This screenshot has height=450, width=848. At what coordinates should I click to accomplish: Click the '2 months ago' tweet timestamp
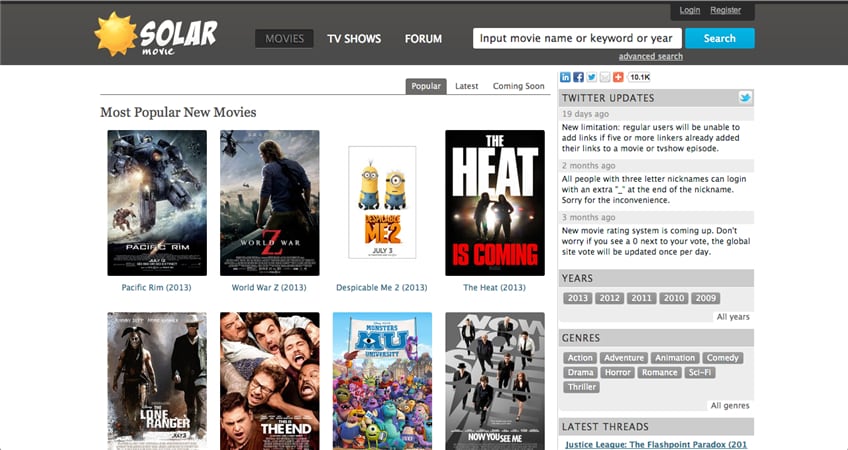[588, 166]
